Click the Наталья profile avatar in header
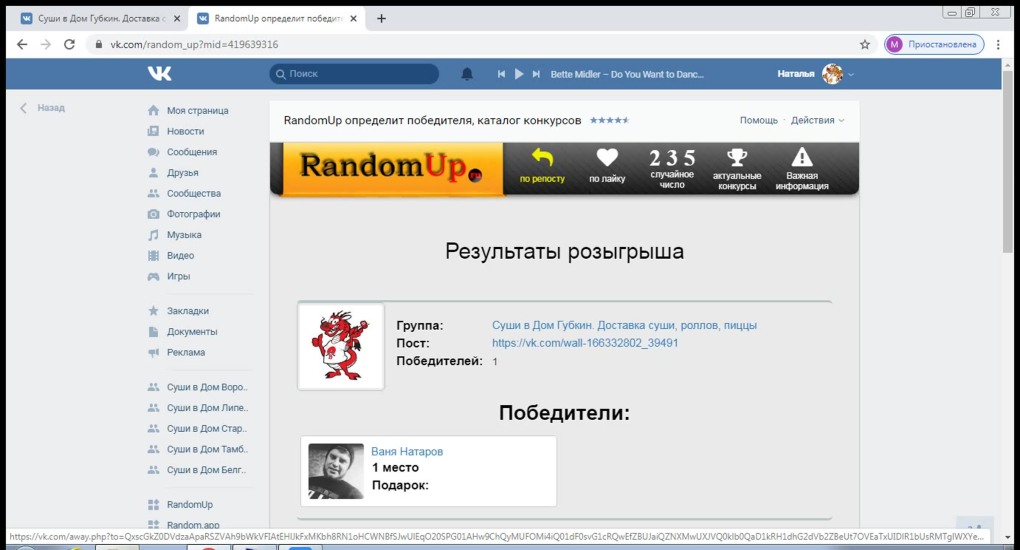The width and height of the screenshot is (1020, 550). 832,74
